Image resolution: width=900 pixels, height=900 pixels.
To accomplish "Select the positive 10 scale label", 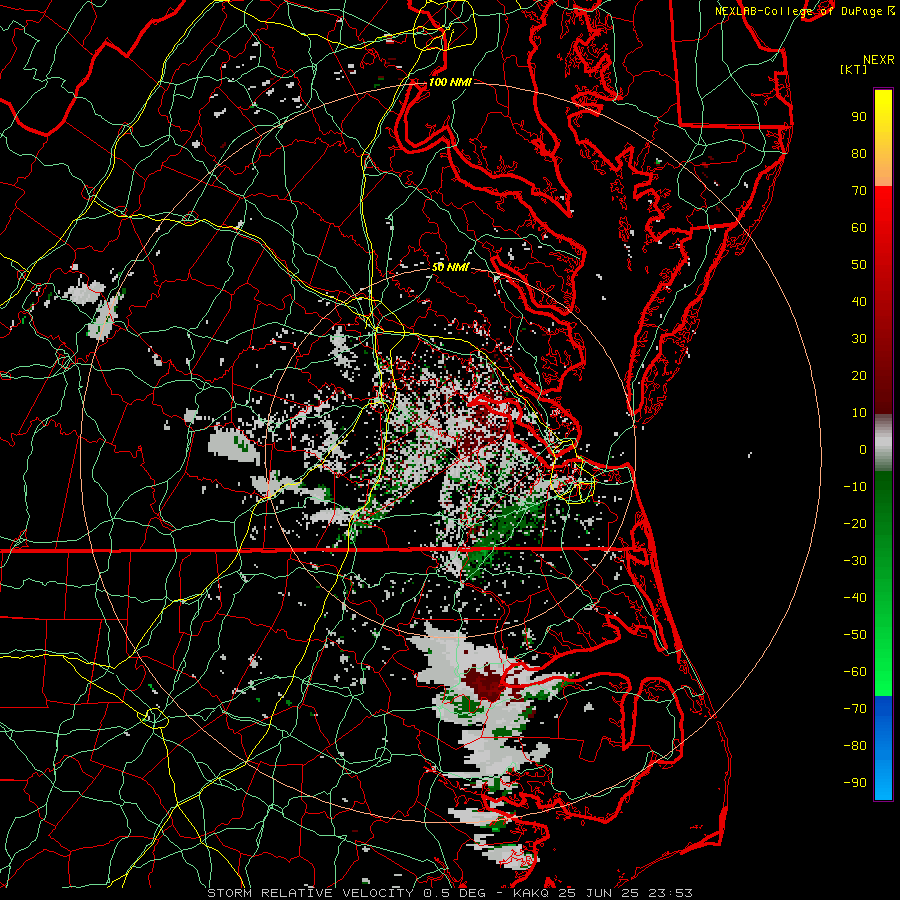I will pyautogui.click(x=859, y=413).
